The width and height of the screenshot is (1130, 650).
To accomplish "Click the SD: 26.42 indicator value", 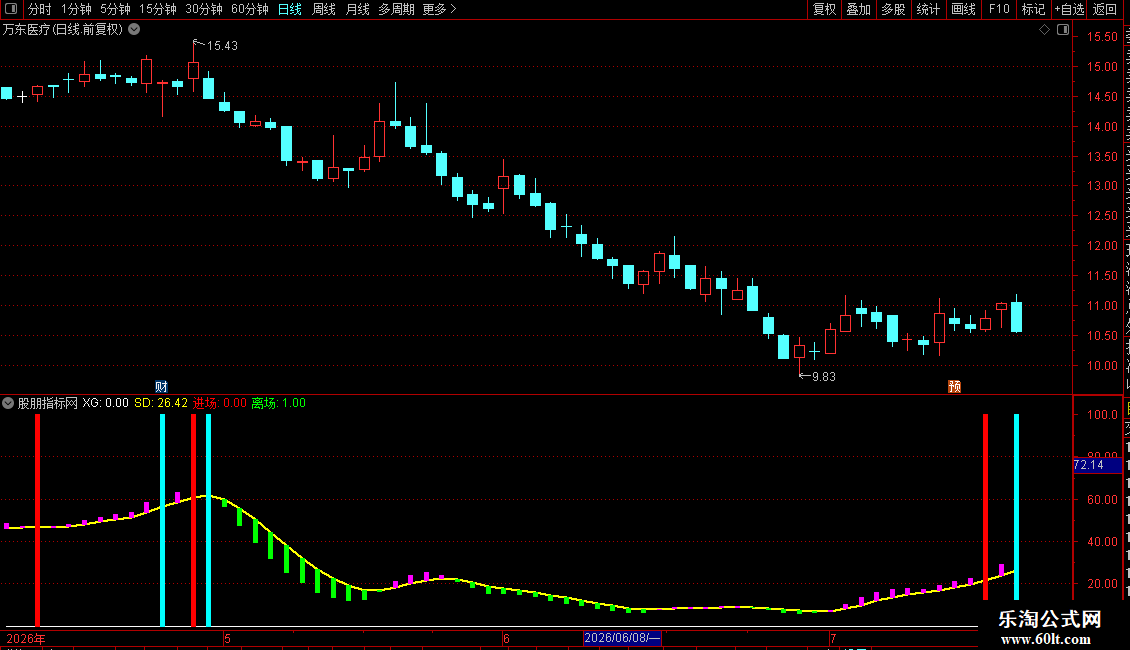I will pyautogui.click(x=161, y=404).
